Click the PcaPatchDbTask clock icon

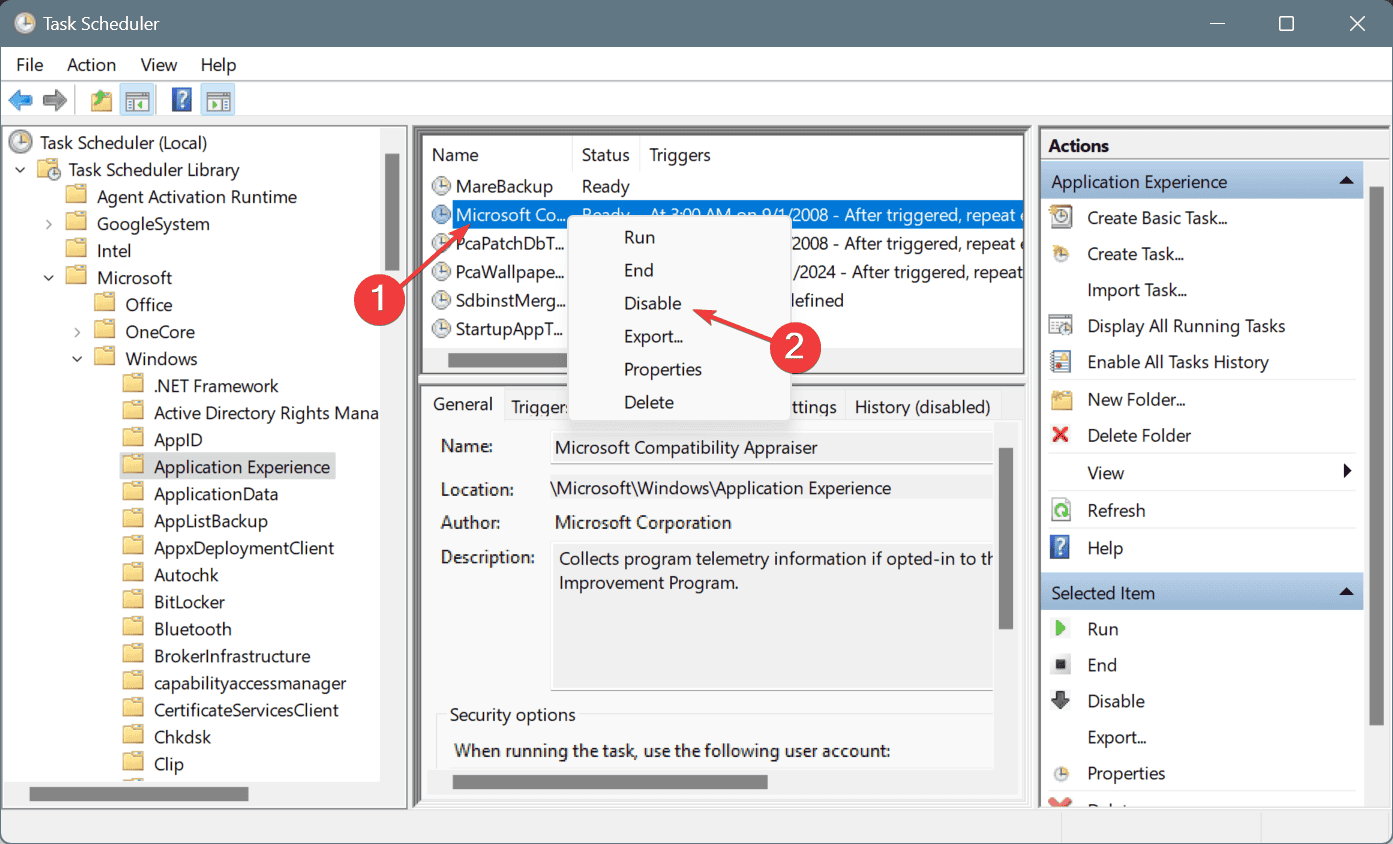click(441, 243)
